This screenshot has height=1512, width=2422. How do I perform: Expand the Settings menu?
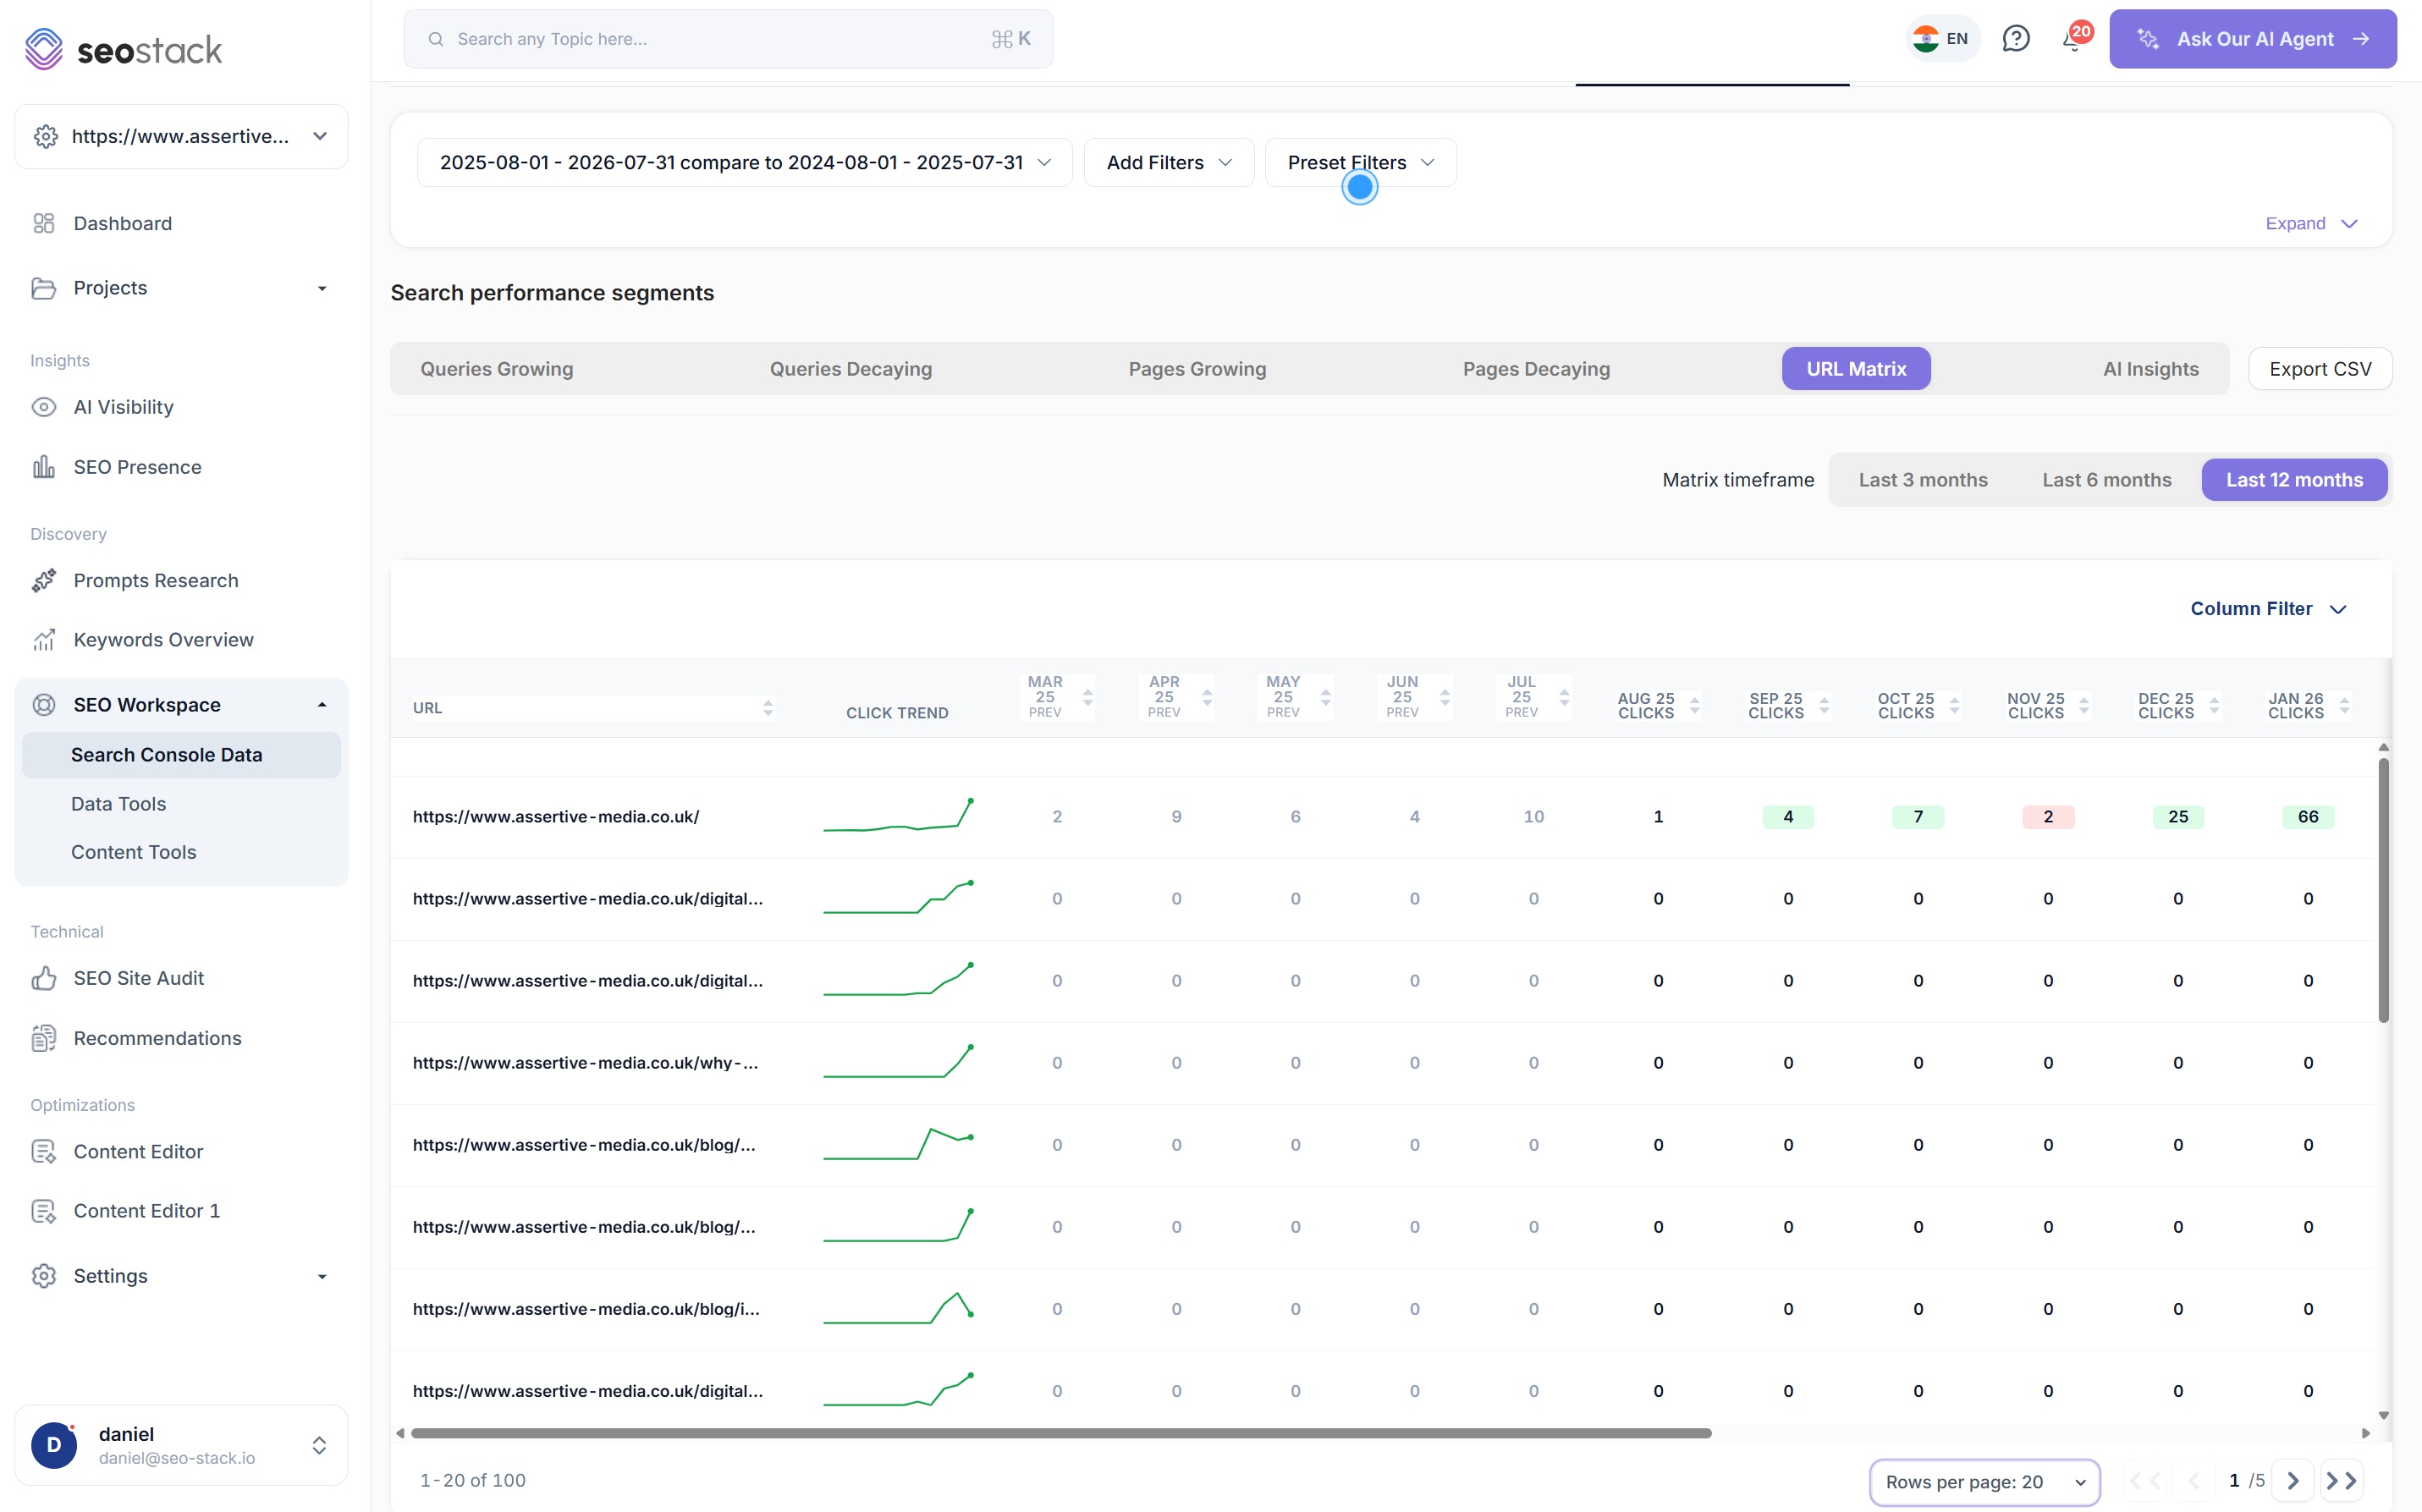click(x=322, y=1277)
